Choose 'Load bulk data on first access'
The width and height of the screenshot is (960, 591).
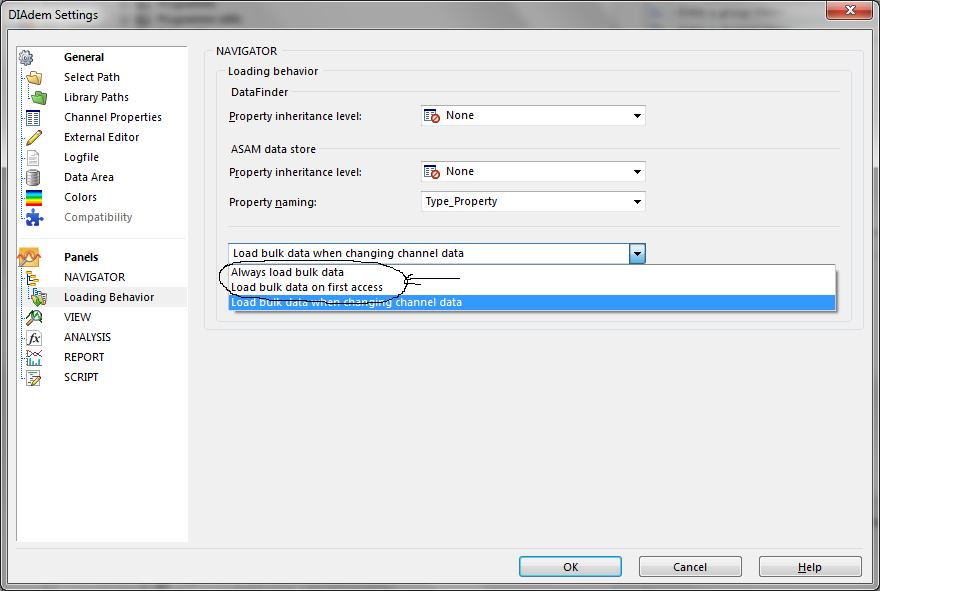532,287
